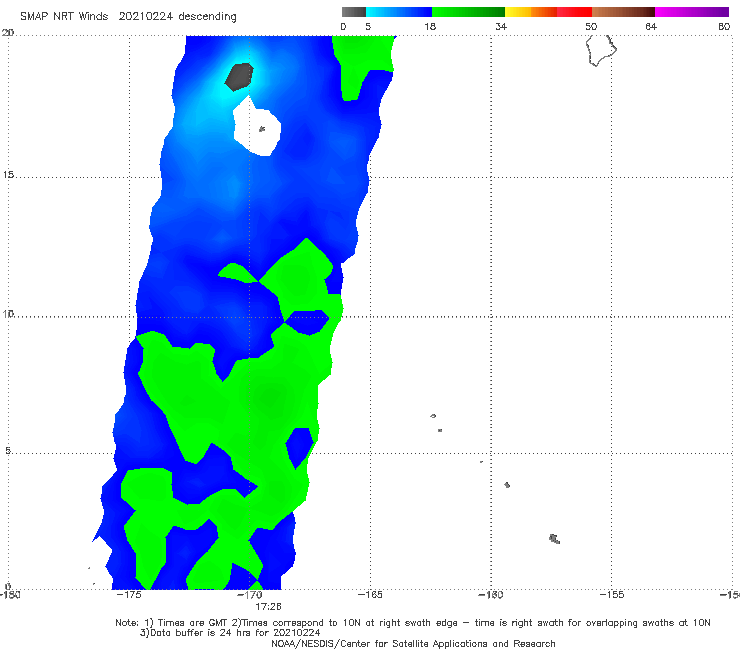
Task: Click the gray 0–5 segment of the color bar
Action: (354, 12)
